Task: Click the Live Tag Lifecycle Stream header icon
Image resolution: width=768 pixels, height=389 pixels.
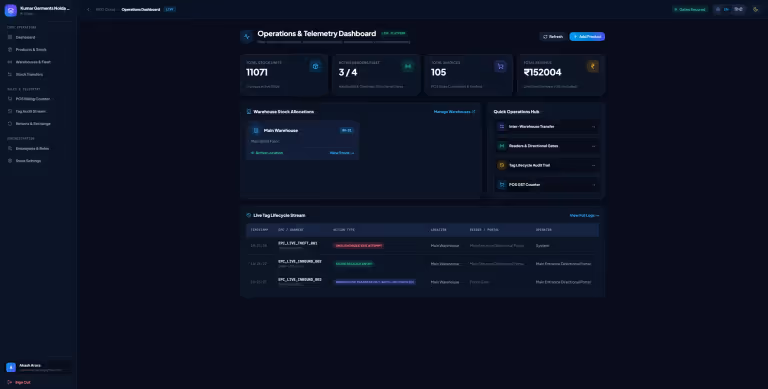Action: (x=249, y=215)
